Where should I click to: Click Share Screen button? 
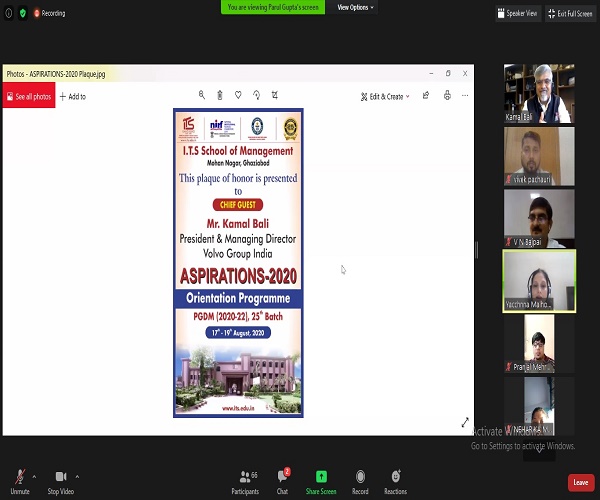321,482
